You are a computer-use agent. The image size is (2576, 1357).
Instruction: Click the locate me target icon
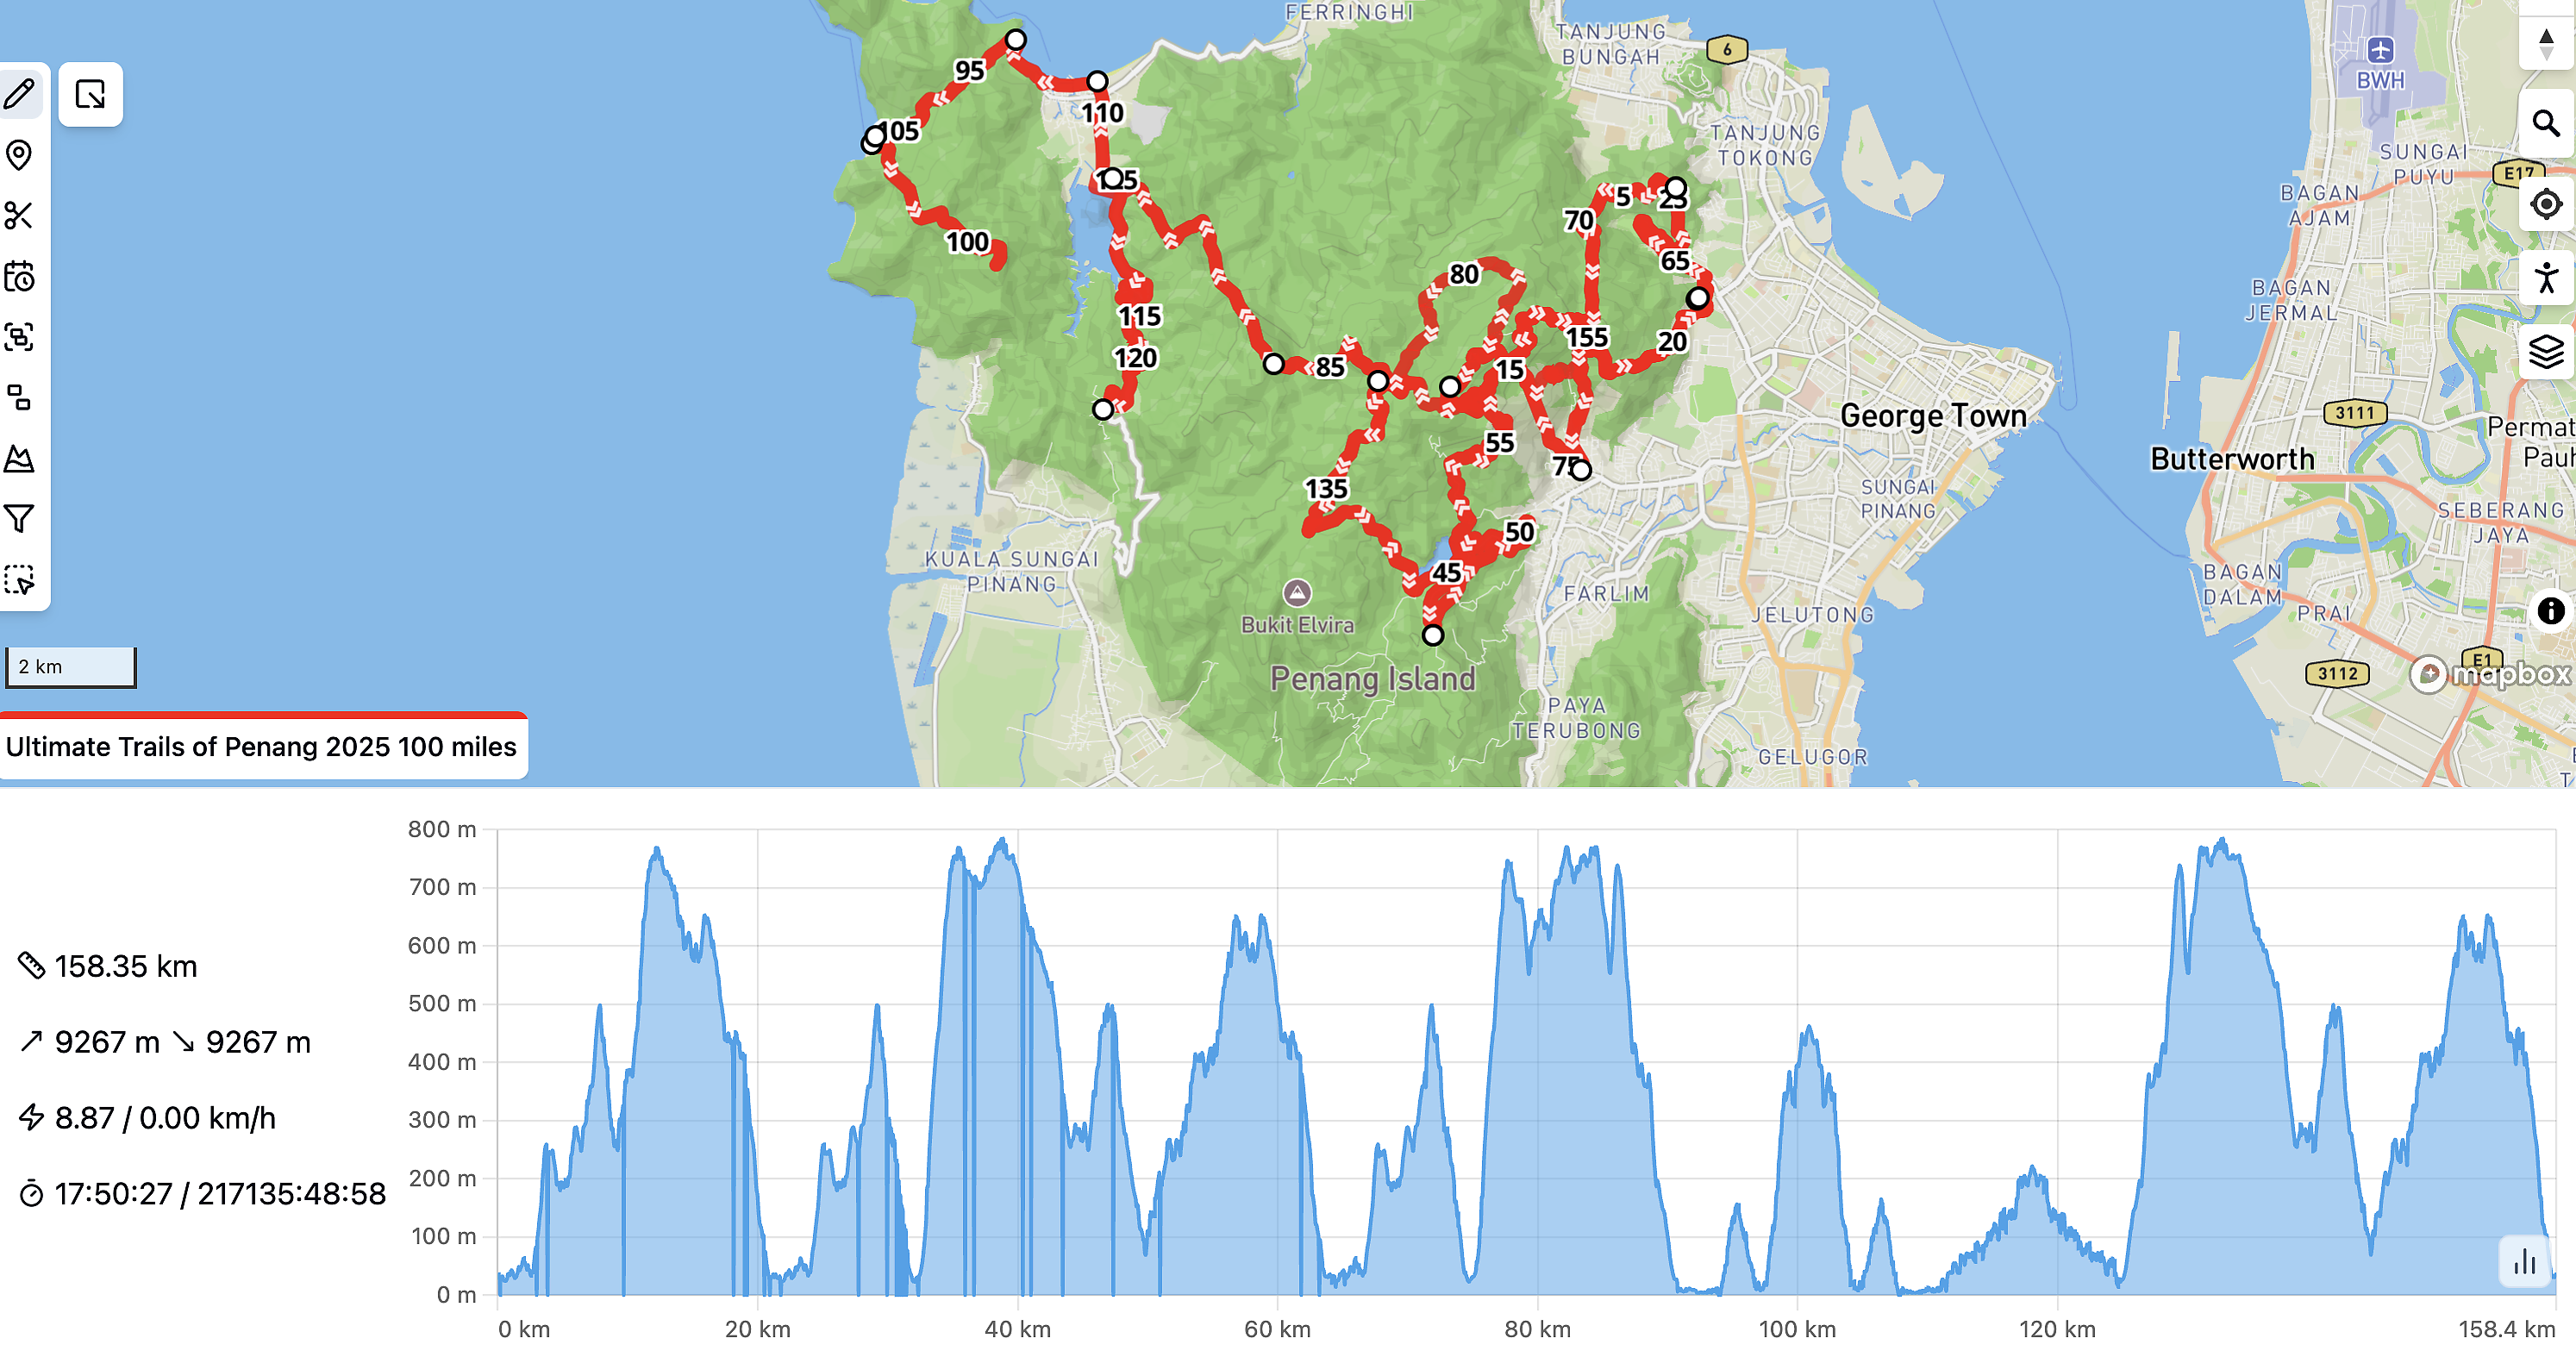pos(2546,204)
